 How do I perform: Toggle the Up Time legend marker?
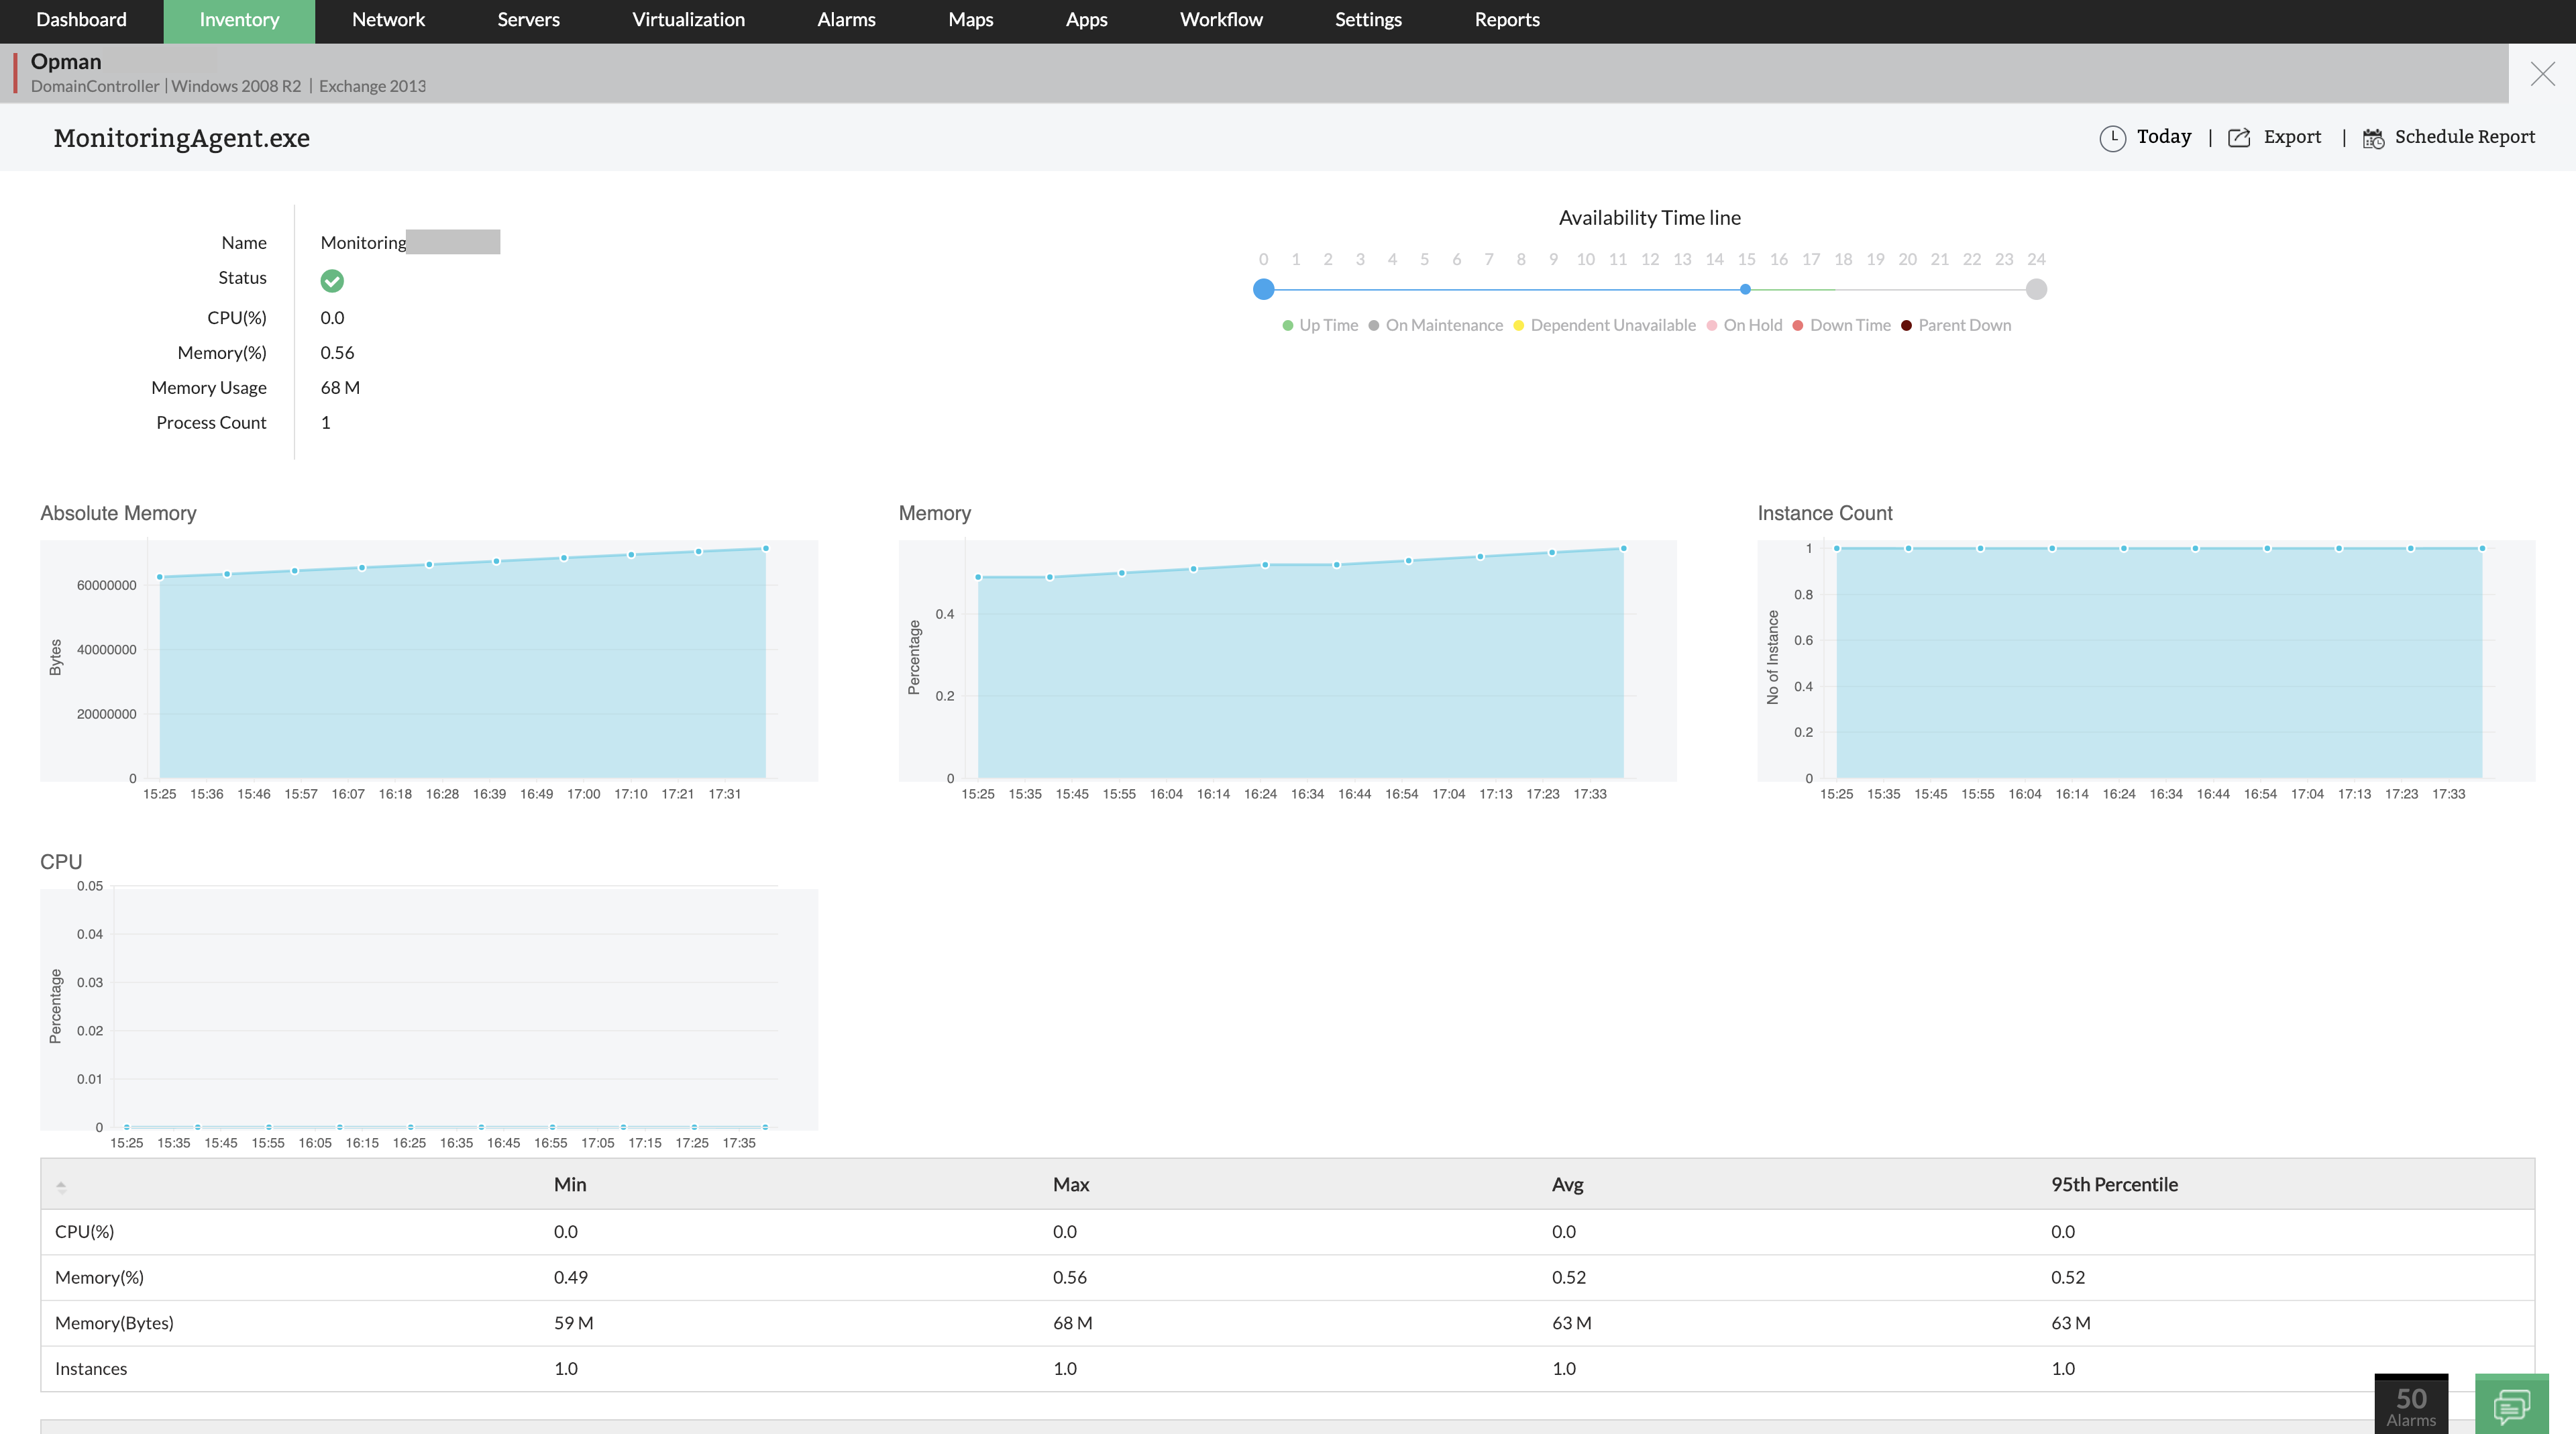(1288, 325)
